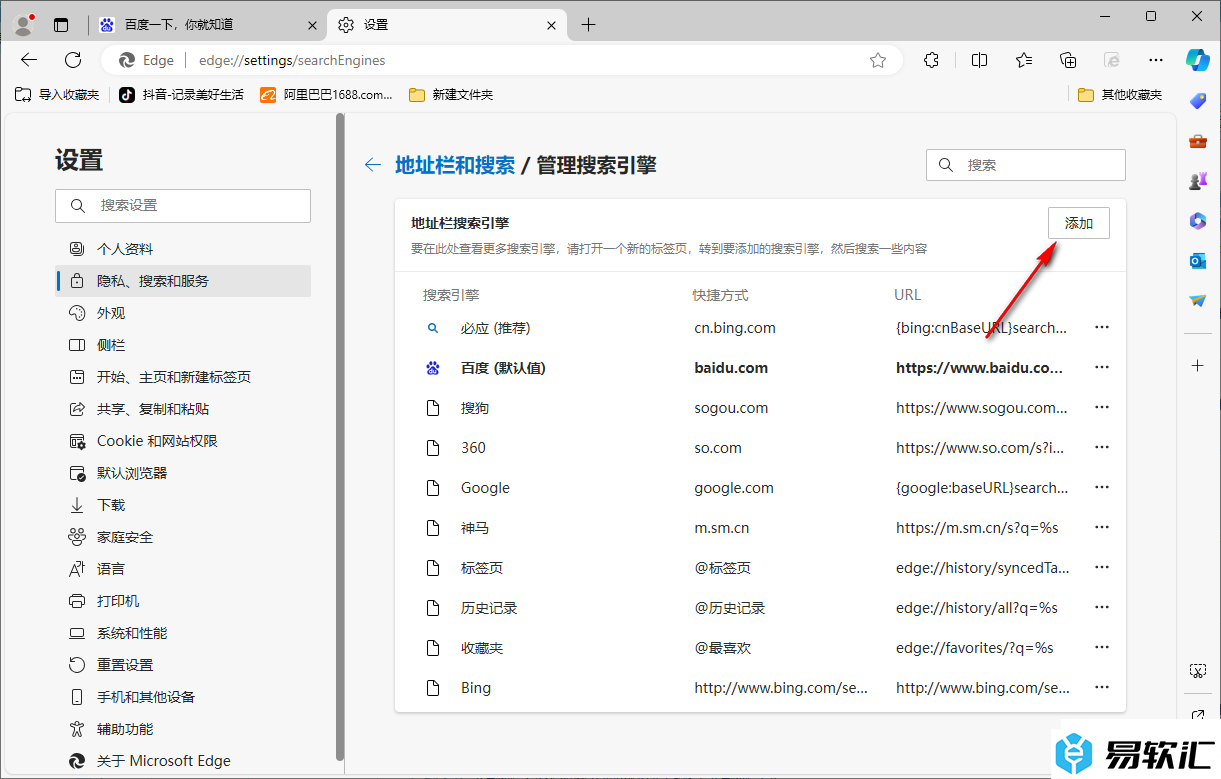Open 重置设置 section
The image size is (1221, 779).
(x=183, y=665)
